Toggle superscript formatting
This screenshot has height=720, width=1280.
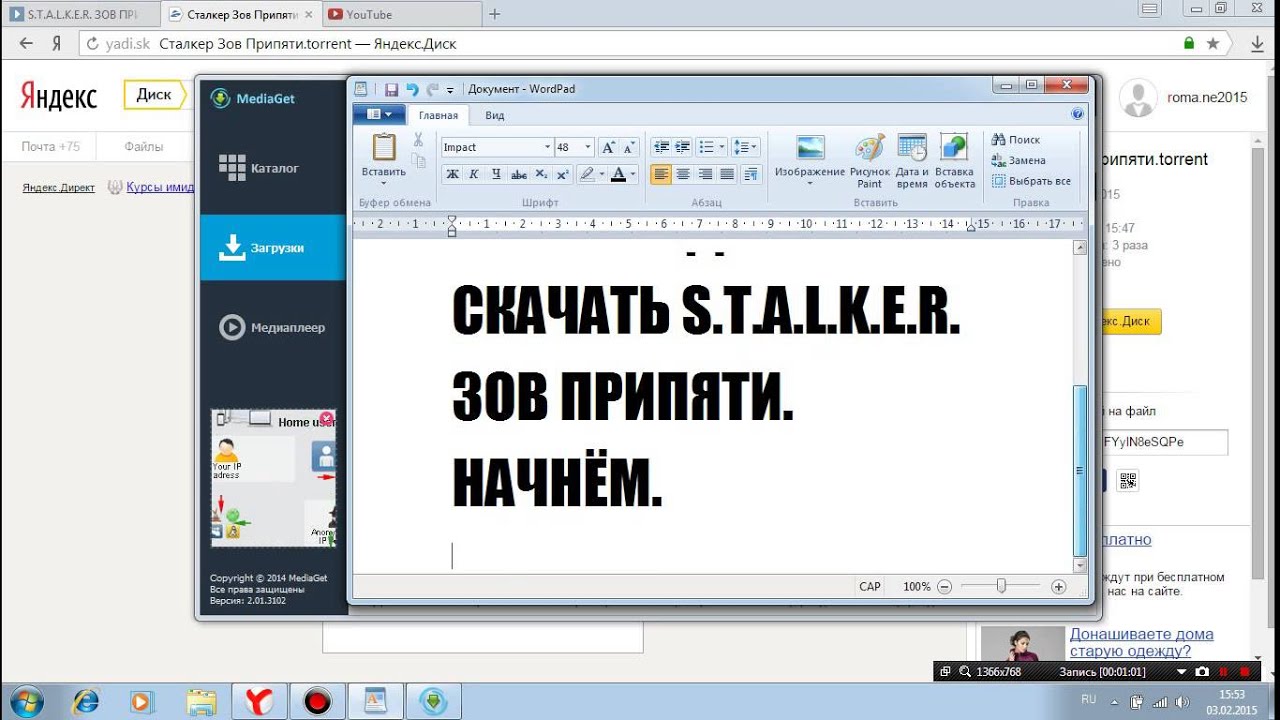click(x=562, y=174)
